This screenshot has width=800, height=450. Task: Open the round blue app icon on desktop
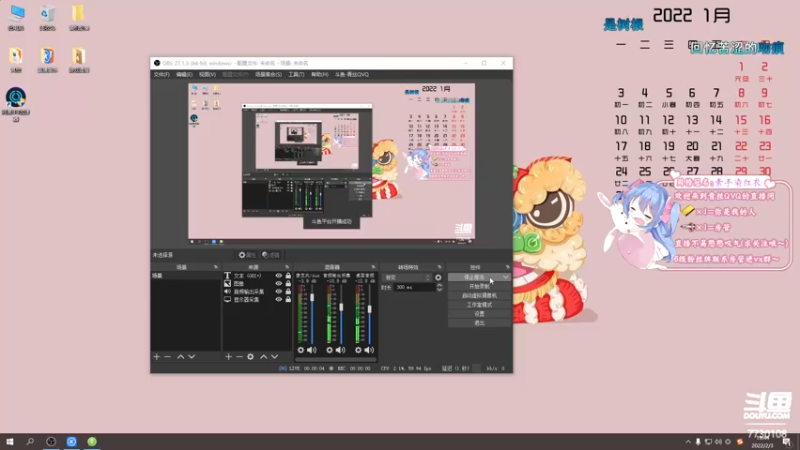click(x=16, y=104)
